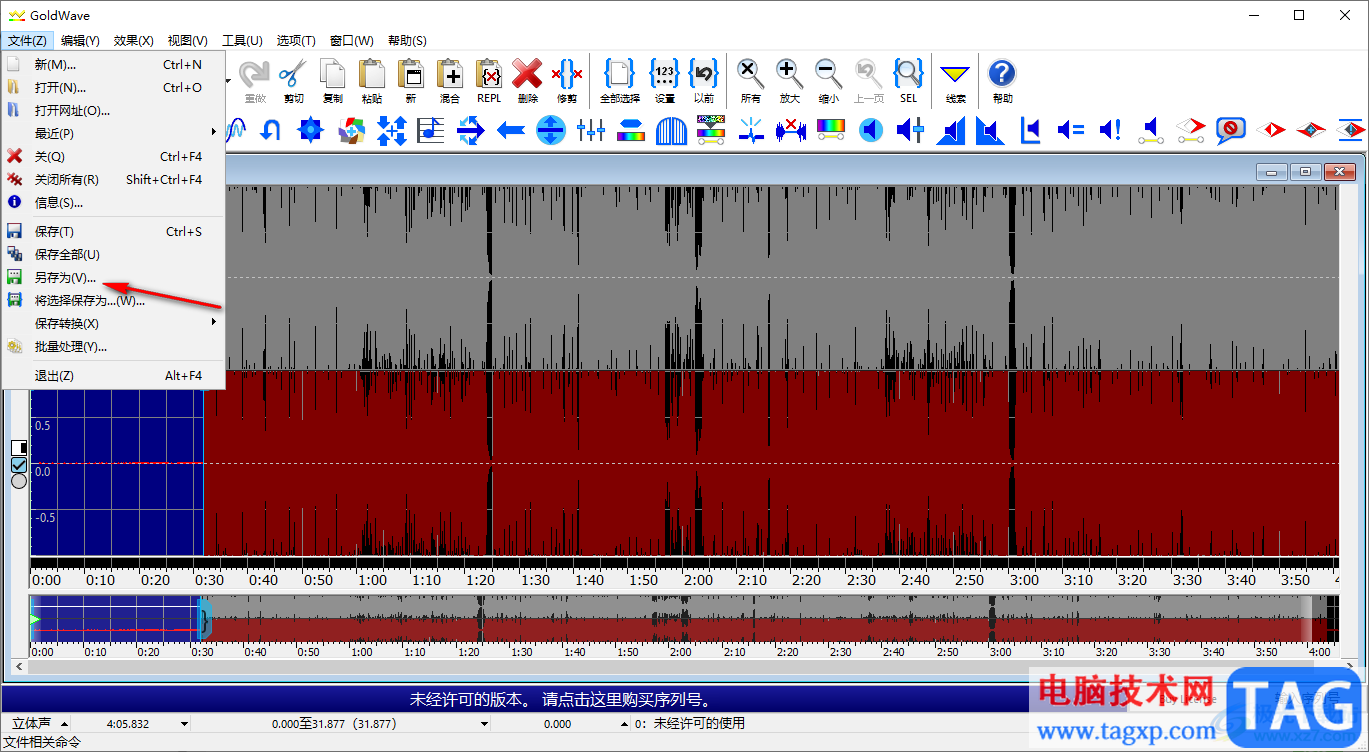The height and width of the screenshot is (752, 1369).
Task: Expand the Recent (最近) submenu arrow
Action: tap(213, 133)
